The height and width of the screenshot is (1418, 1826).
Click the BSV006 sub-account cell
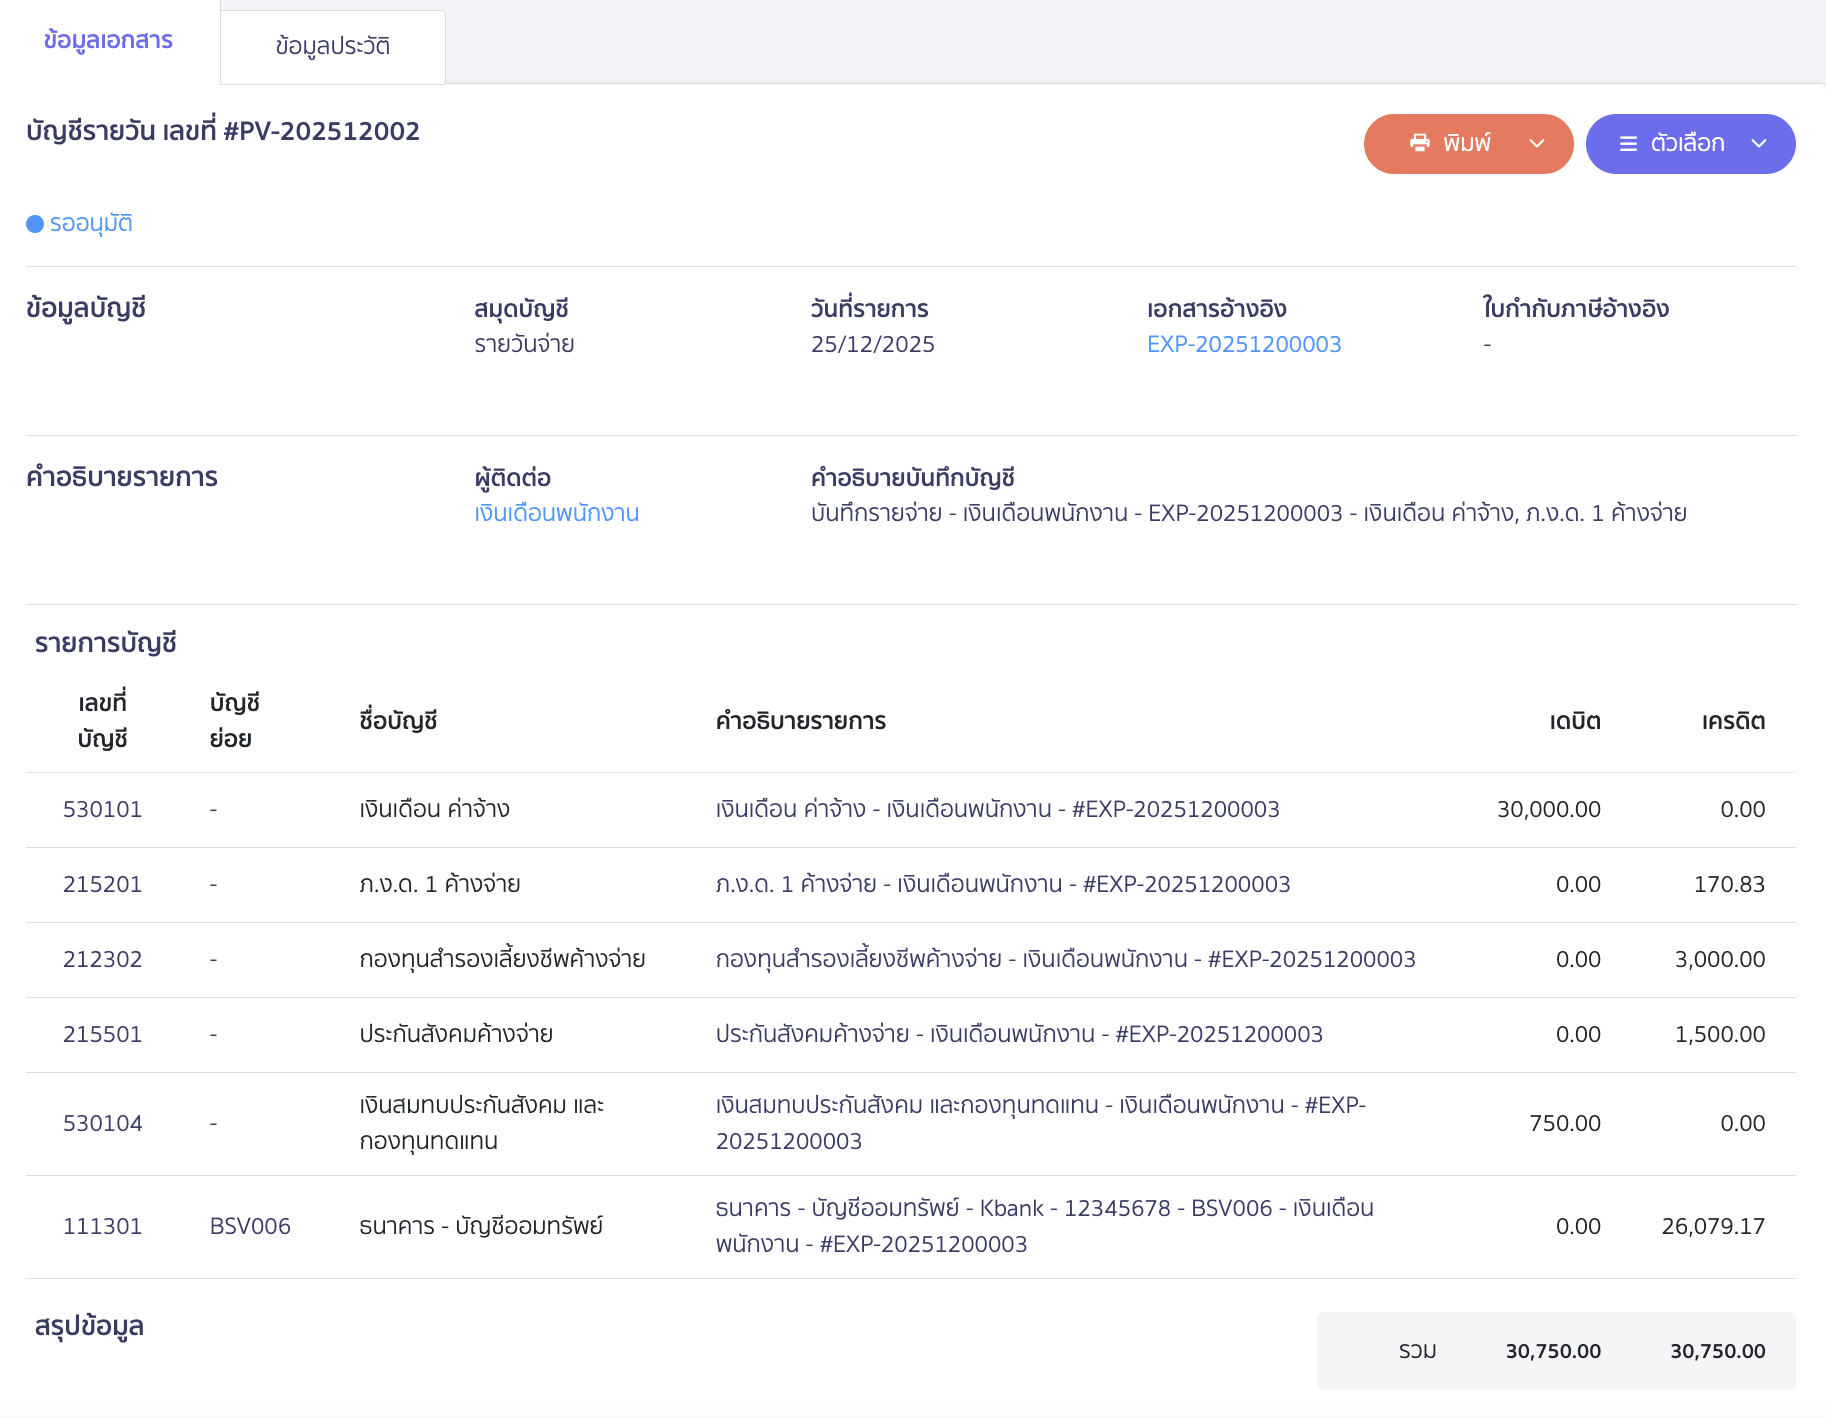(250, 1226)
